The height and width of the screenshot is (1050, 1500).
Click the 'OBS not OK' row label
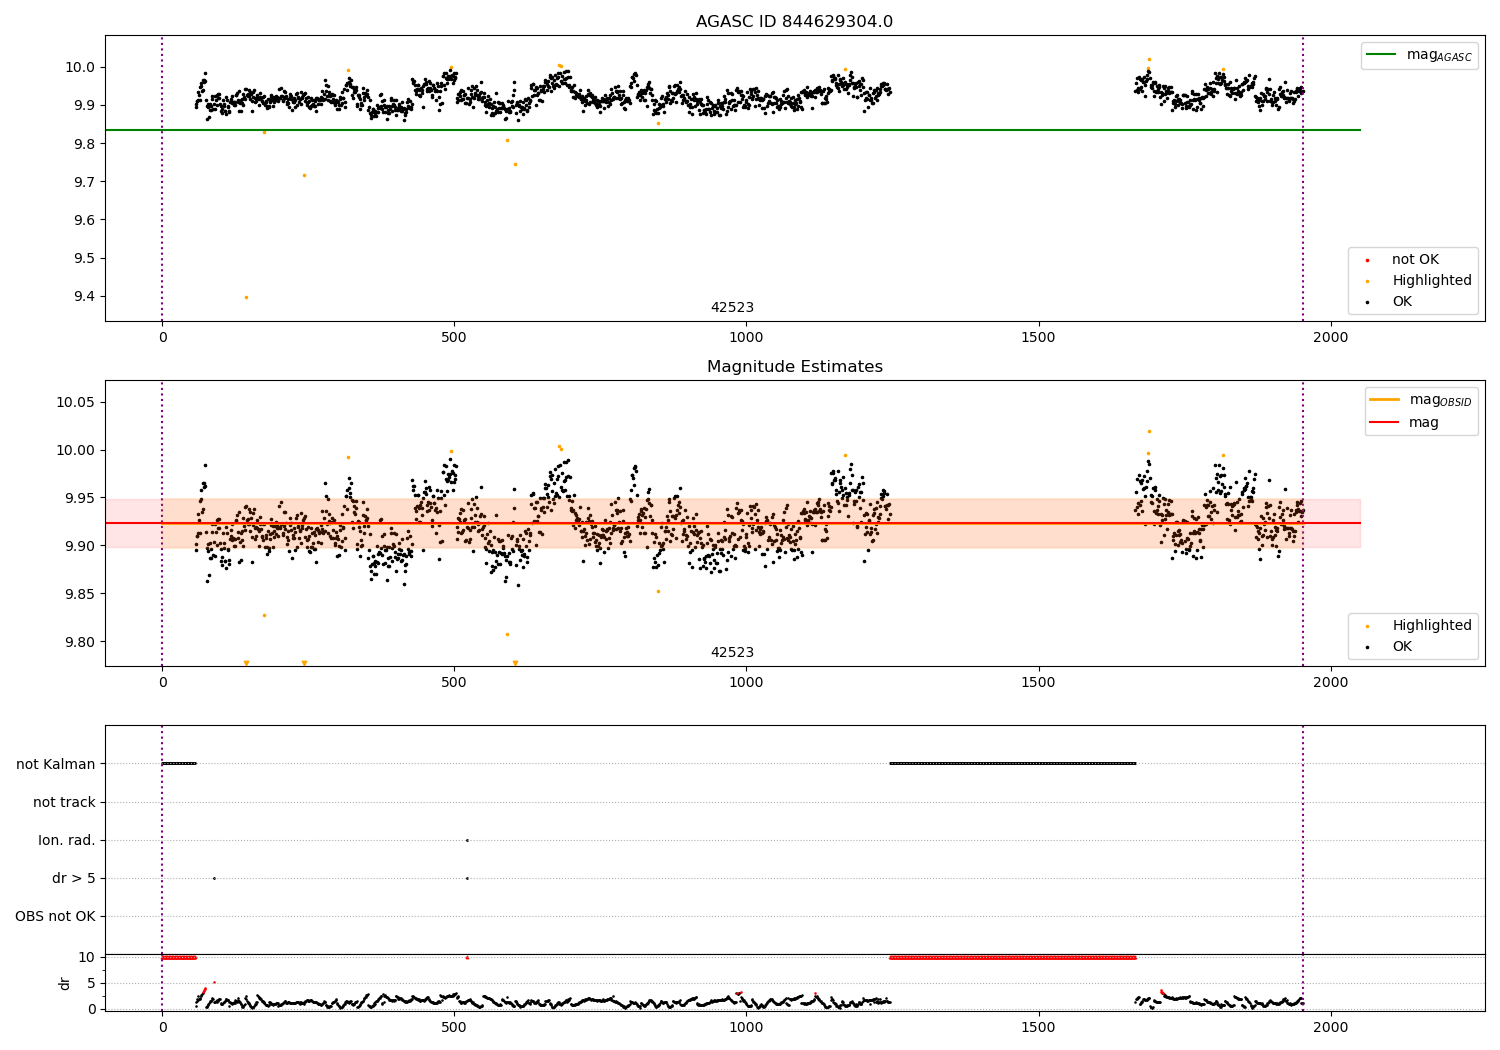[x=56, y=916]
